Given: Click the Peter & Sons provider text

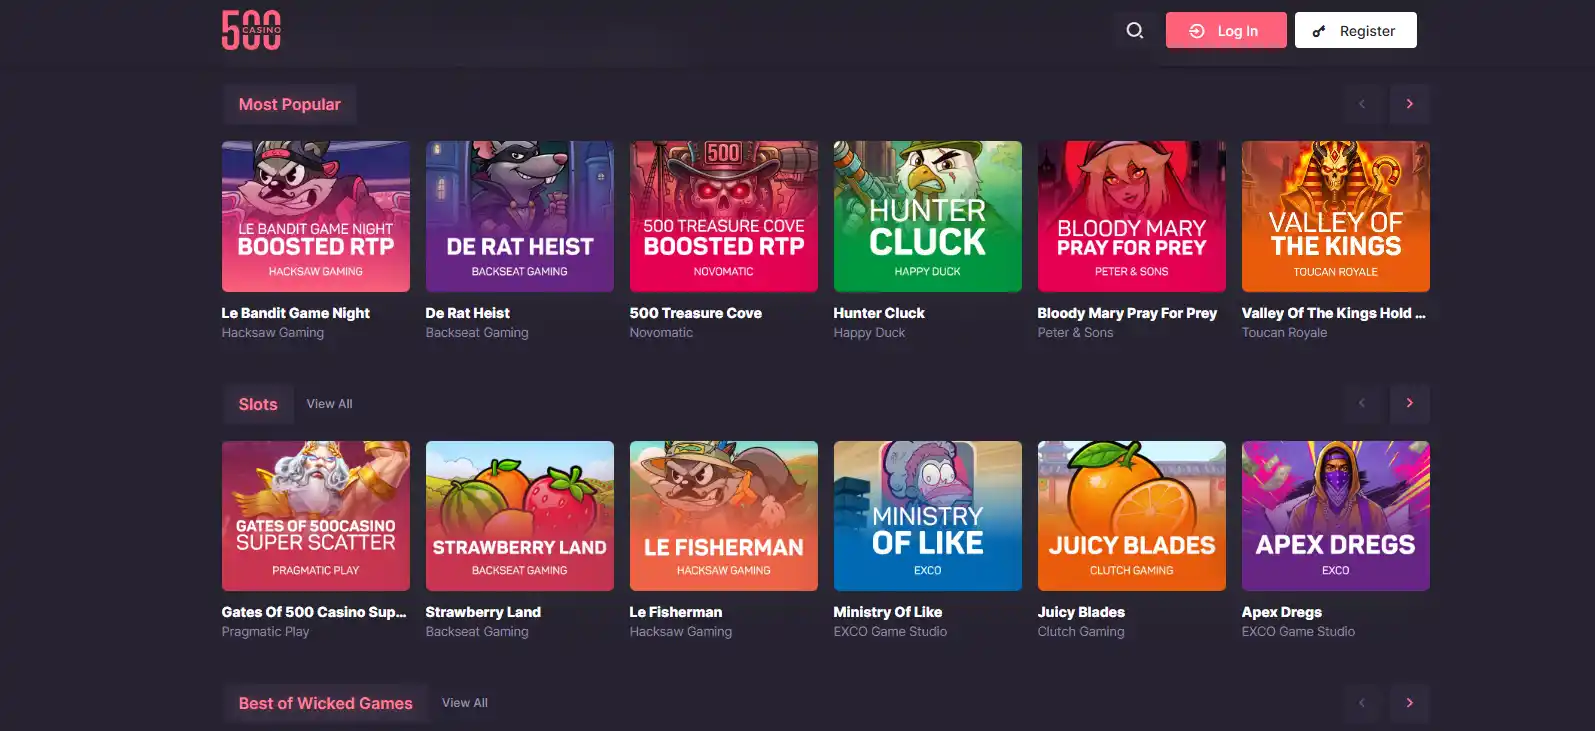Looking at the screenshot, I should click(x=1075, y=333).
